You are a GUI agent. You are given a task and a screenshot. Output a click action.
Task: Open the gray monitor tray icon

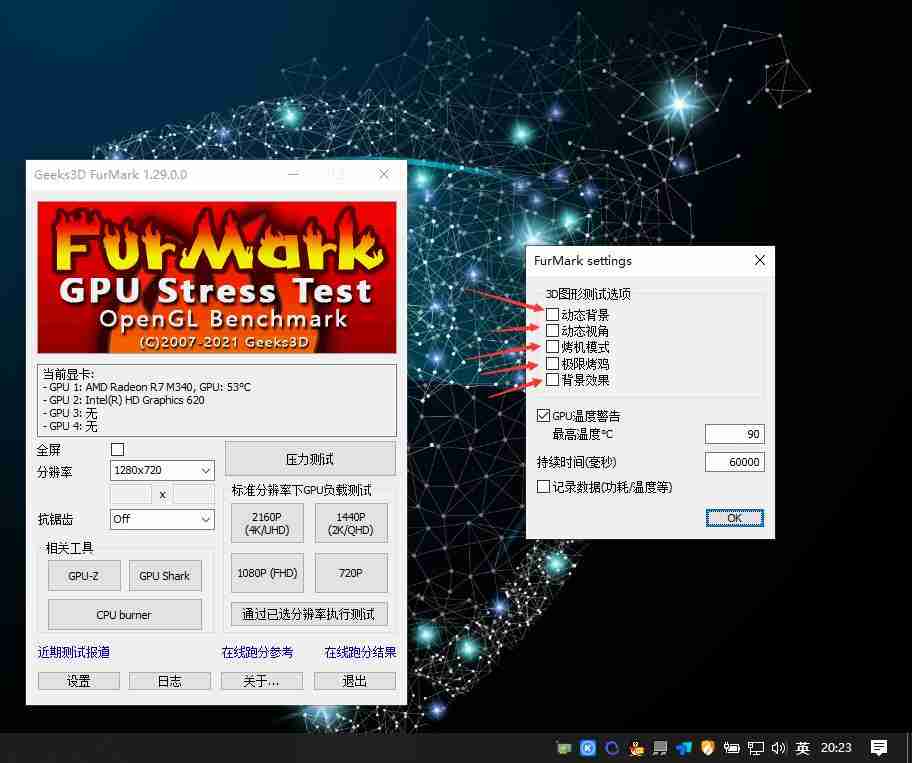[660, 748]
